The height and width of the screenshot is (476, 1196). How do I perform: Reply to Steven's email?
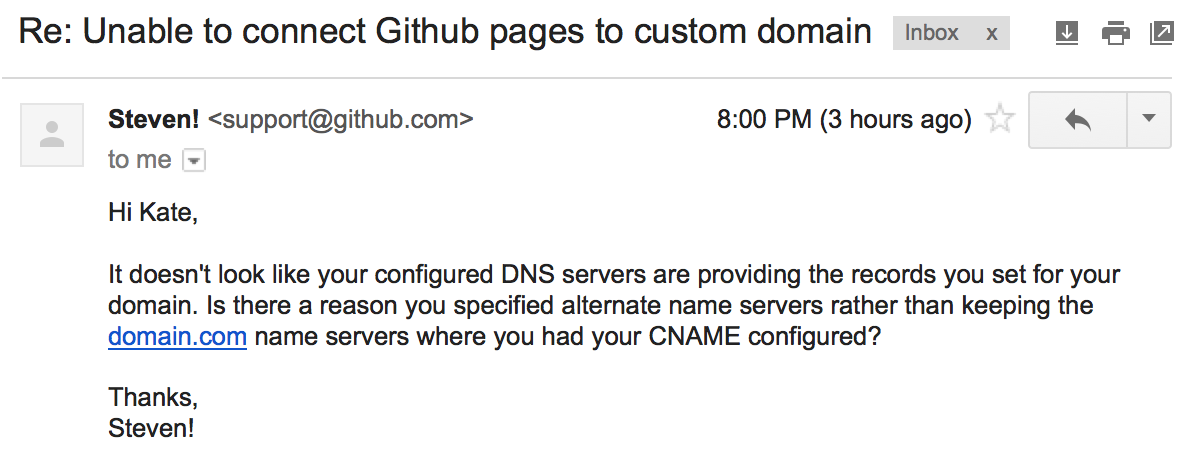click(1077, 120)
